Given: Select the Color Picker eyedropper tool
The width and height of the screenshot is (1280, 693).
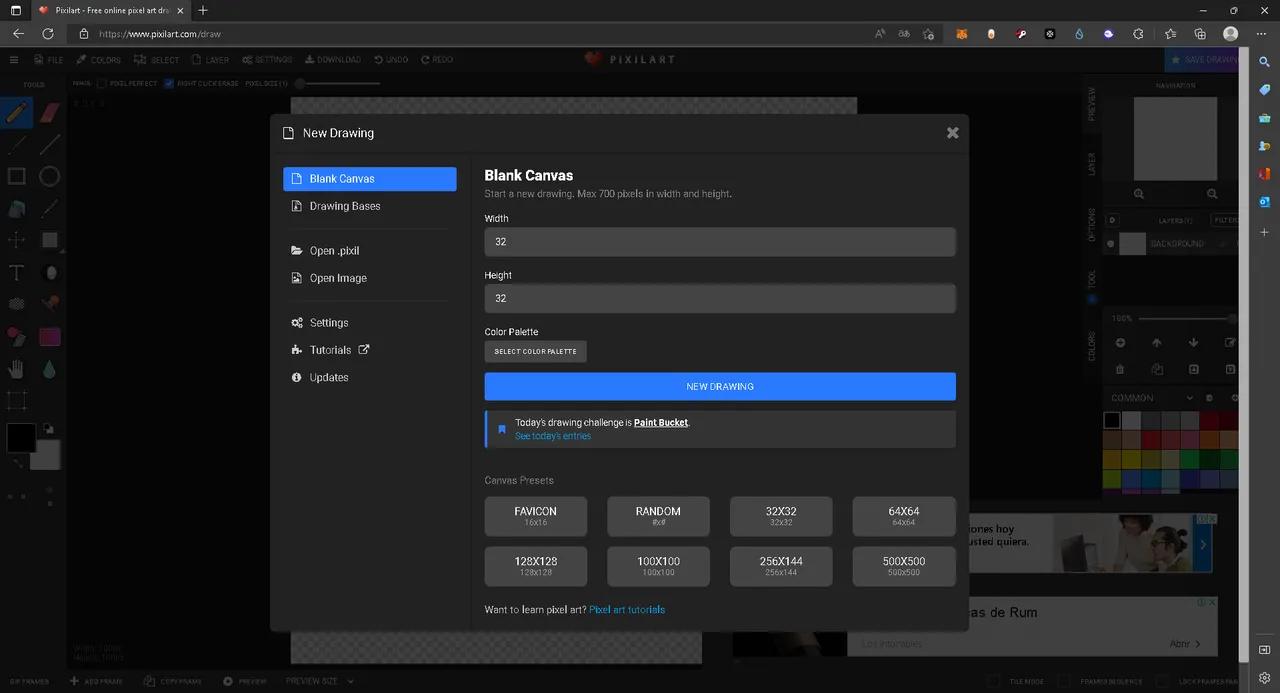Looking at the screenshot, I should tap(50, 208).
